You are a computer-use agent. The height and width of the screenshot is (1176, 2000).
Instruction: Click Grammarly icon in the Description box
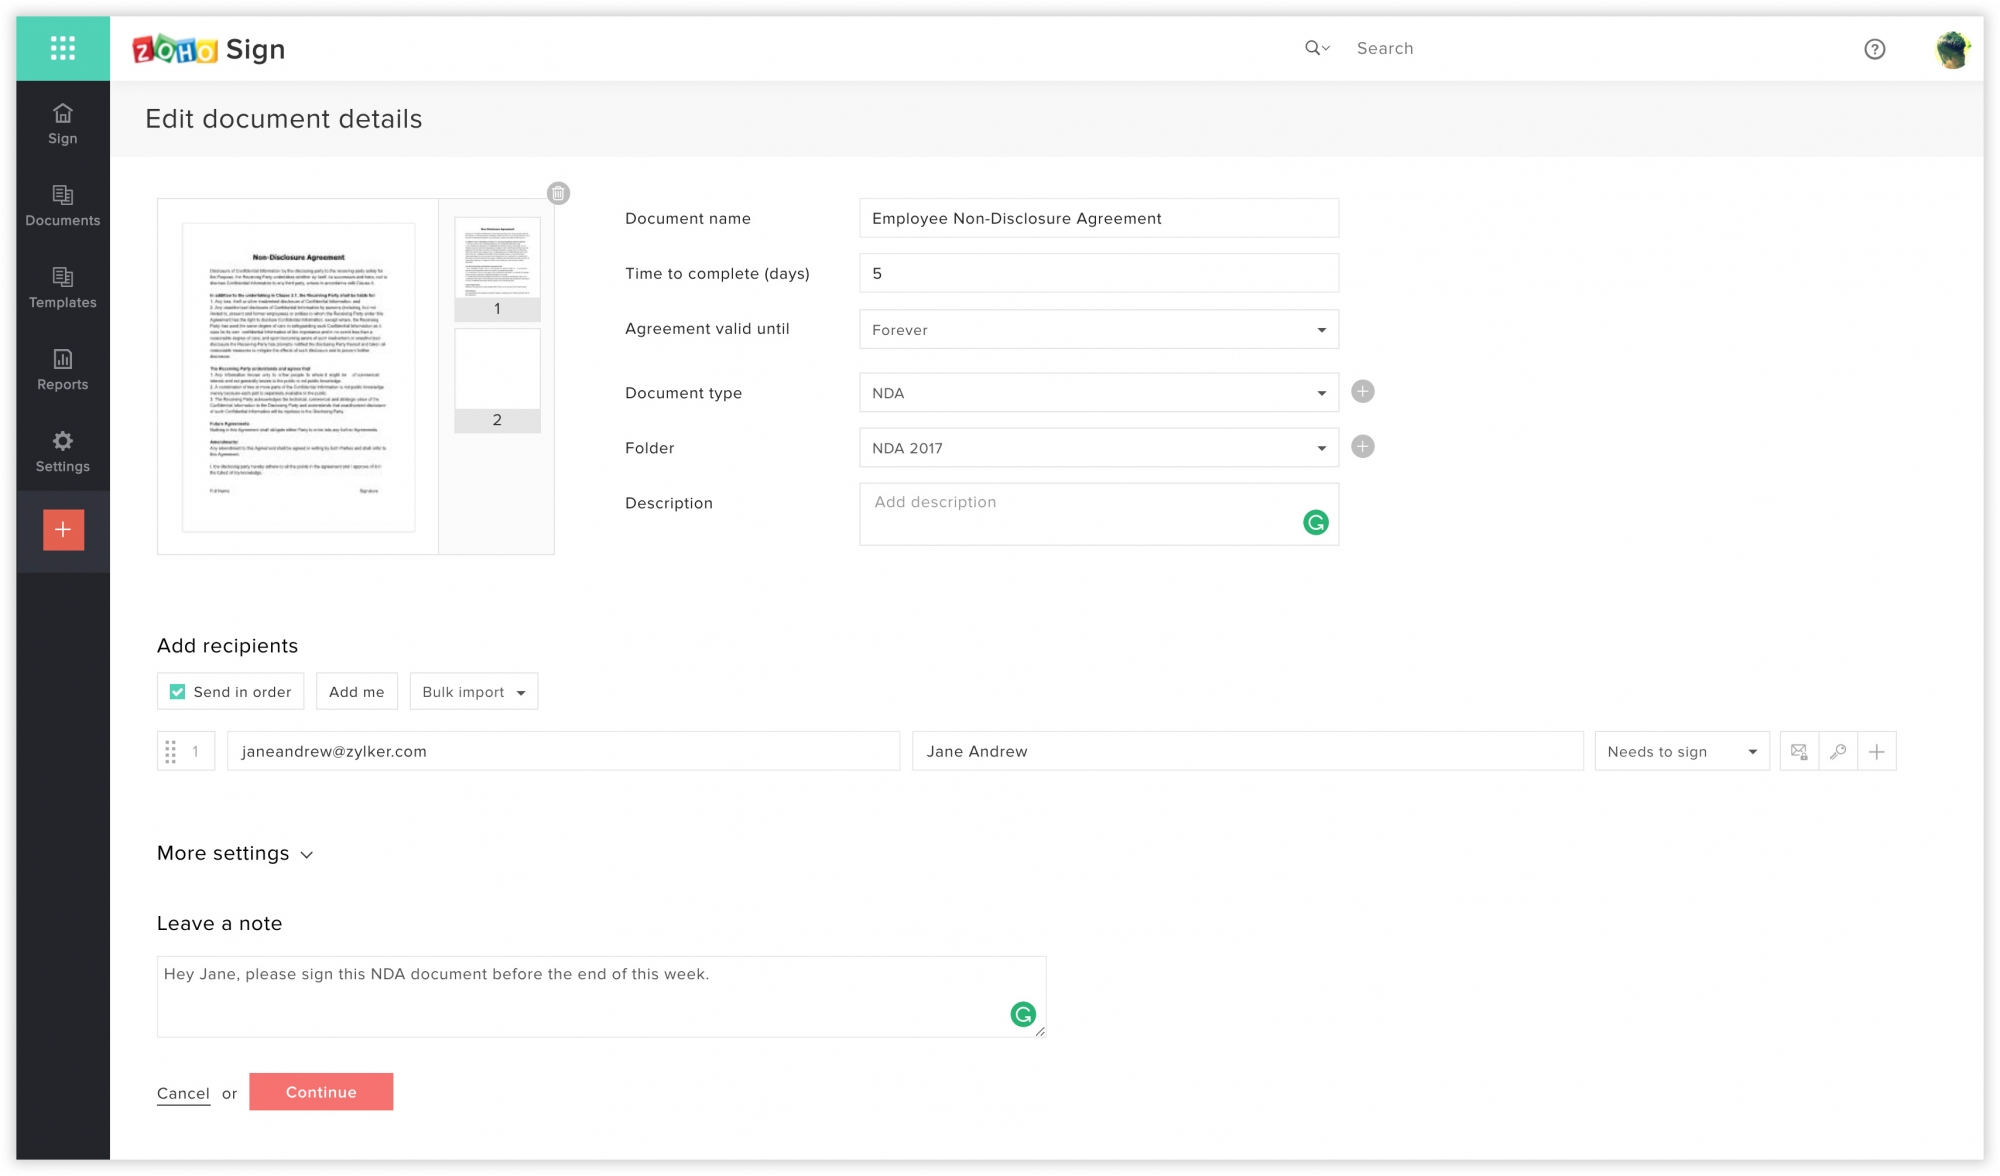[1316, 522]
